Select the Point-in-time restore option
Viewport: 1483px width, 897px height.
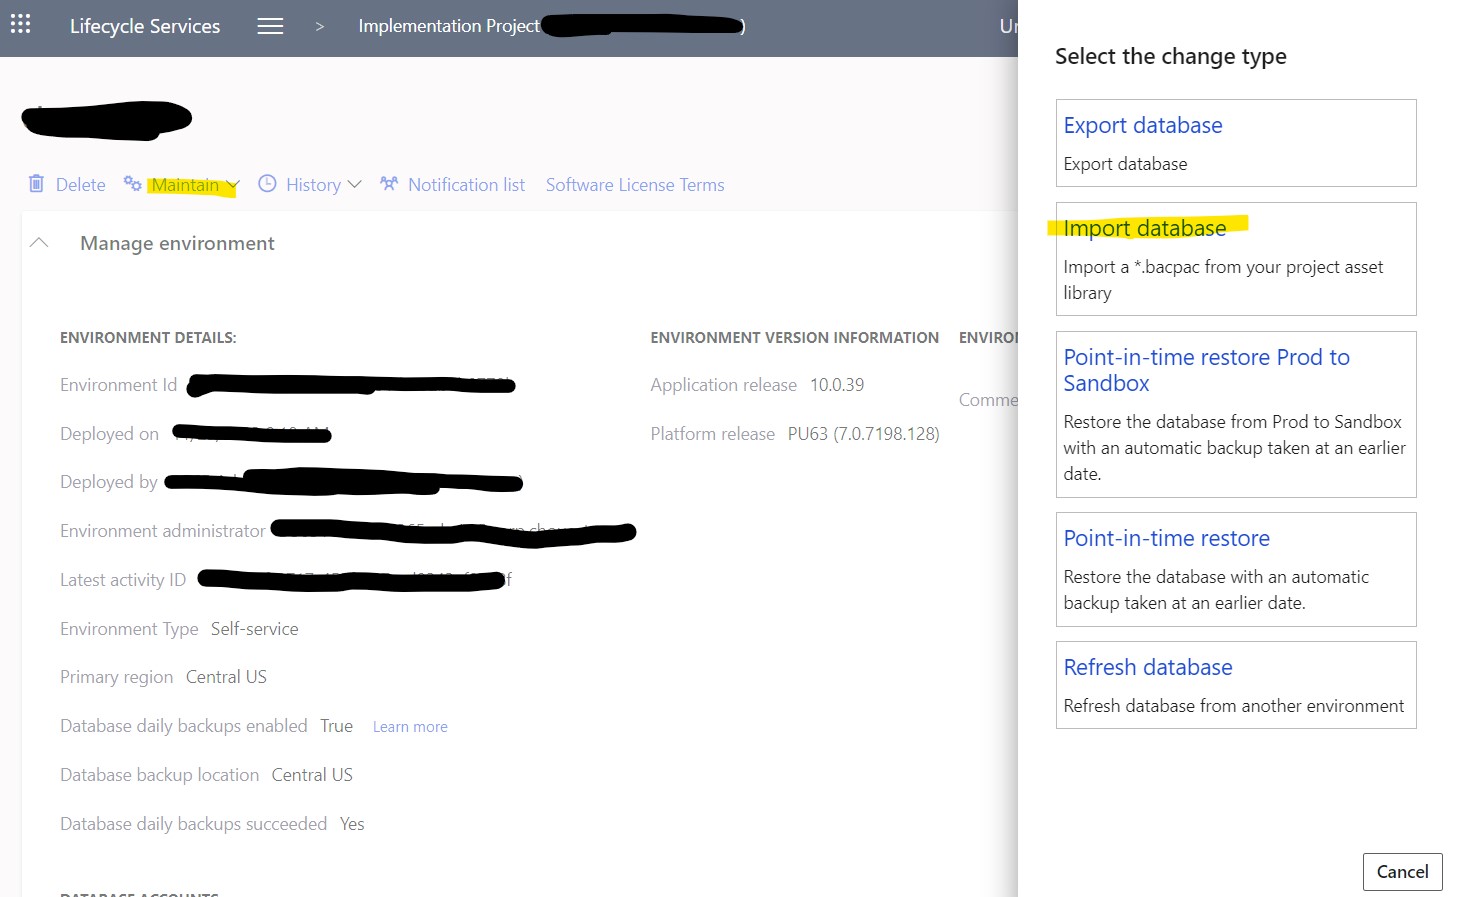pos(1236,569)
